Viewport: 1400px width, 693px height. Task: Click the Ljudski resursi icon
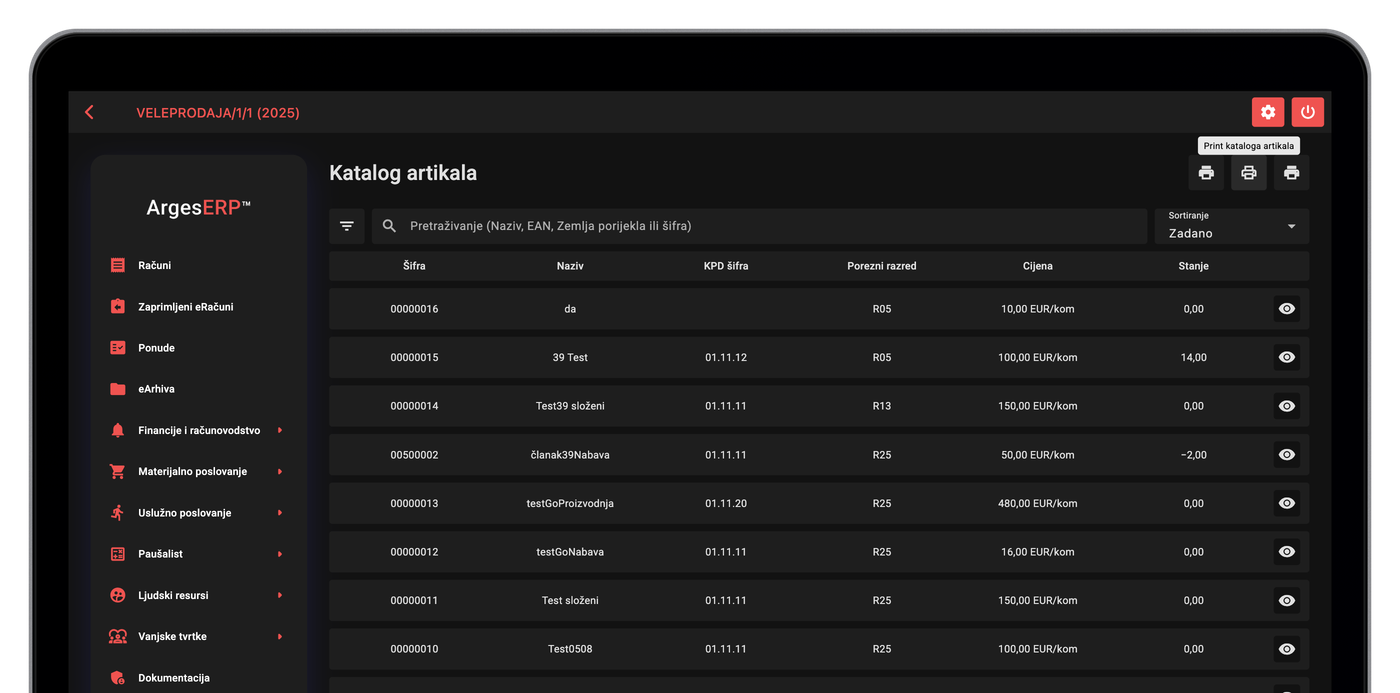tap(118, 595)
